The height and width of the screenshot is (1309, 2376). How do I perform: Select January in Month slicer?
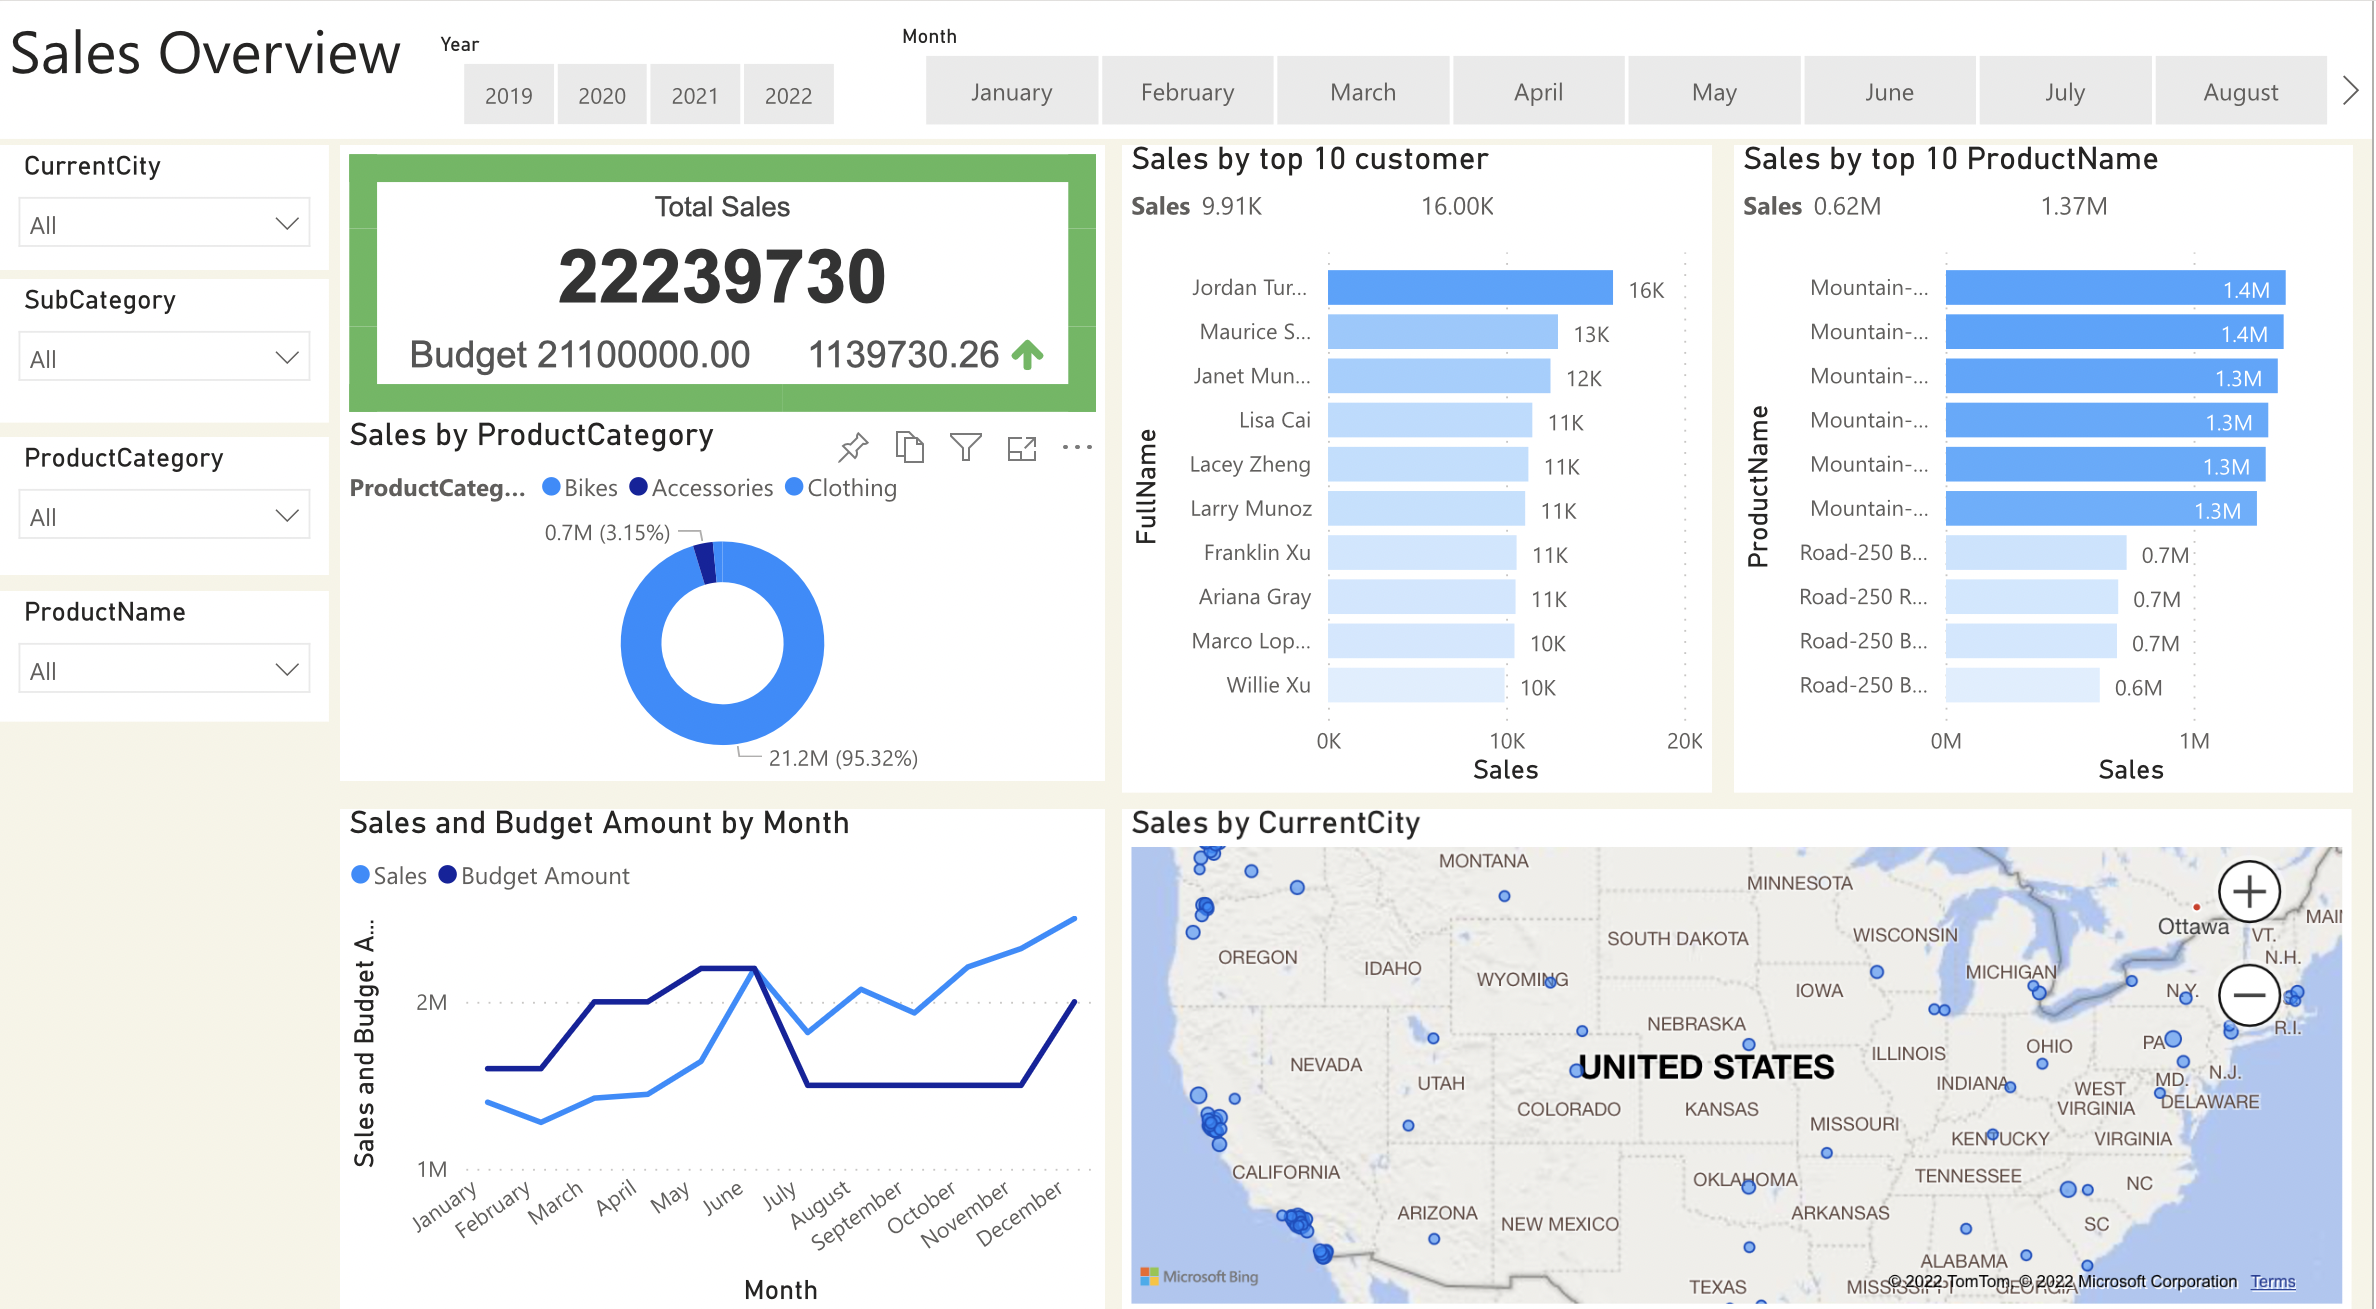pyautogui.click(x=1012, y=91)
